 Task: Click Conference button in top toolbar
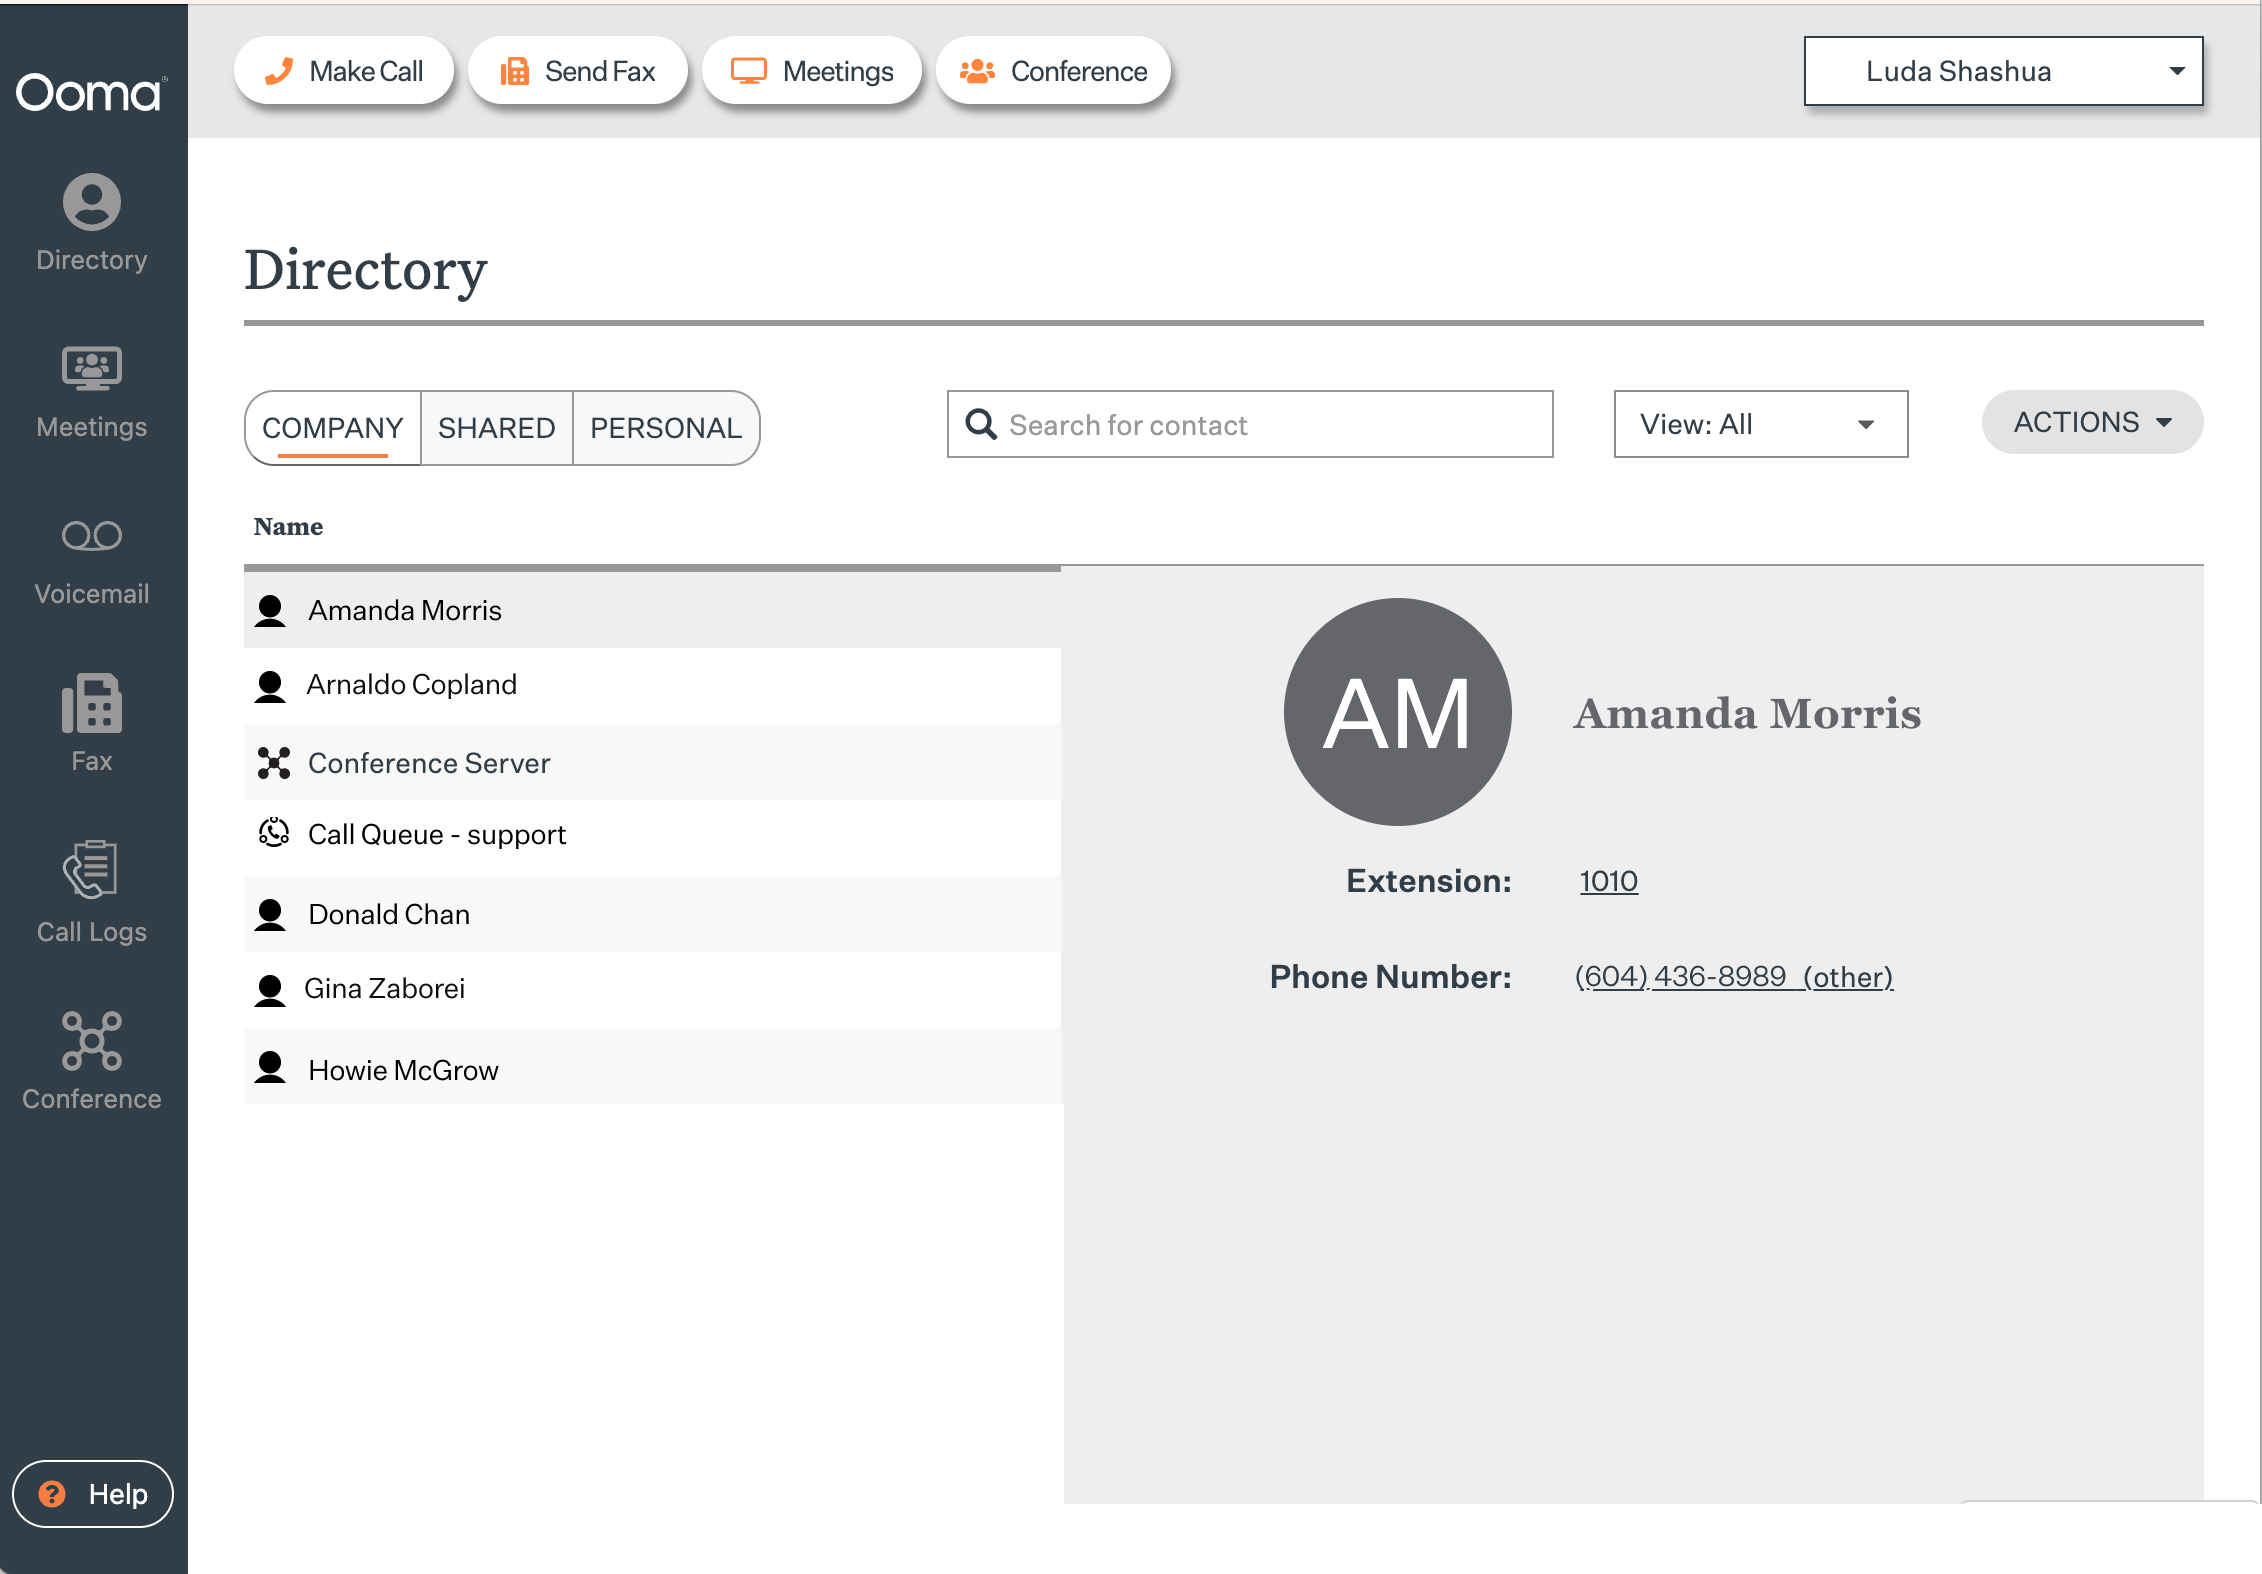[x=1054, y=71]
